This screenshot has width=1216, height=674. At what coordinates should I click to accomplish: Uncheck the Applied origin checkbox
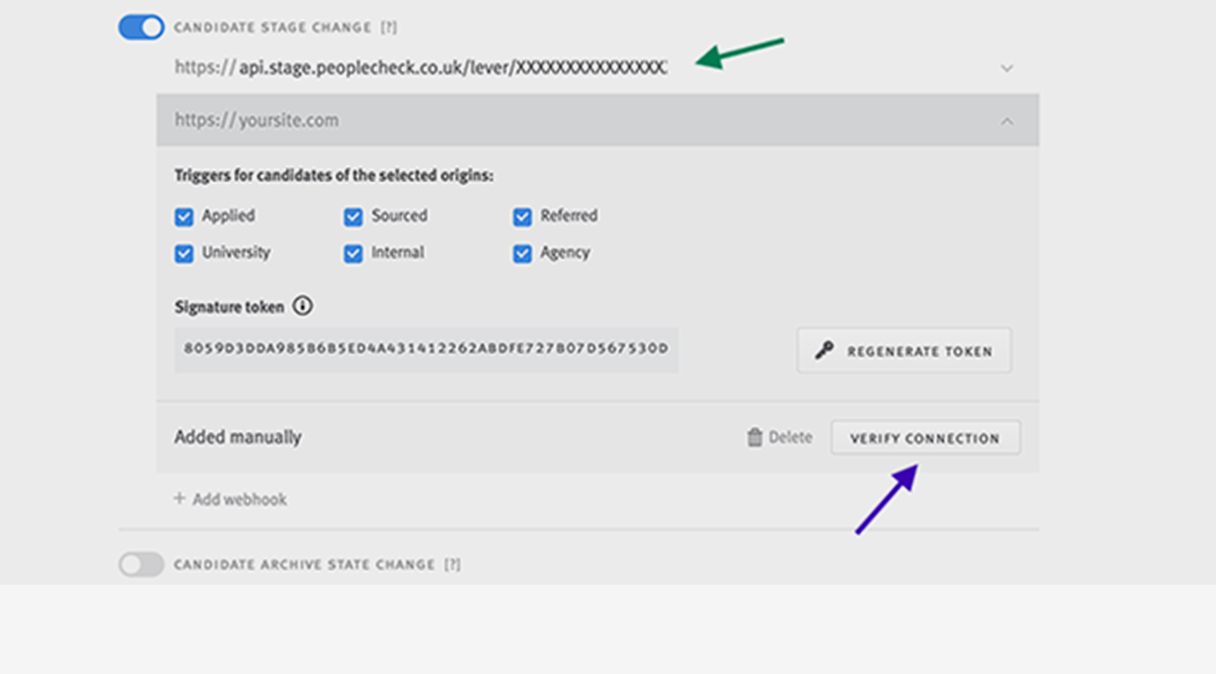[x=184, y=217]
